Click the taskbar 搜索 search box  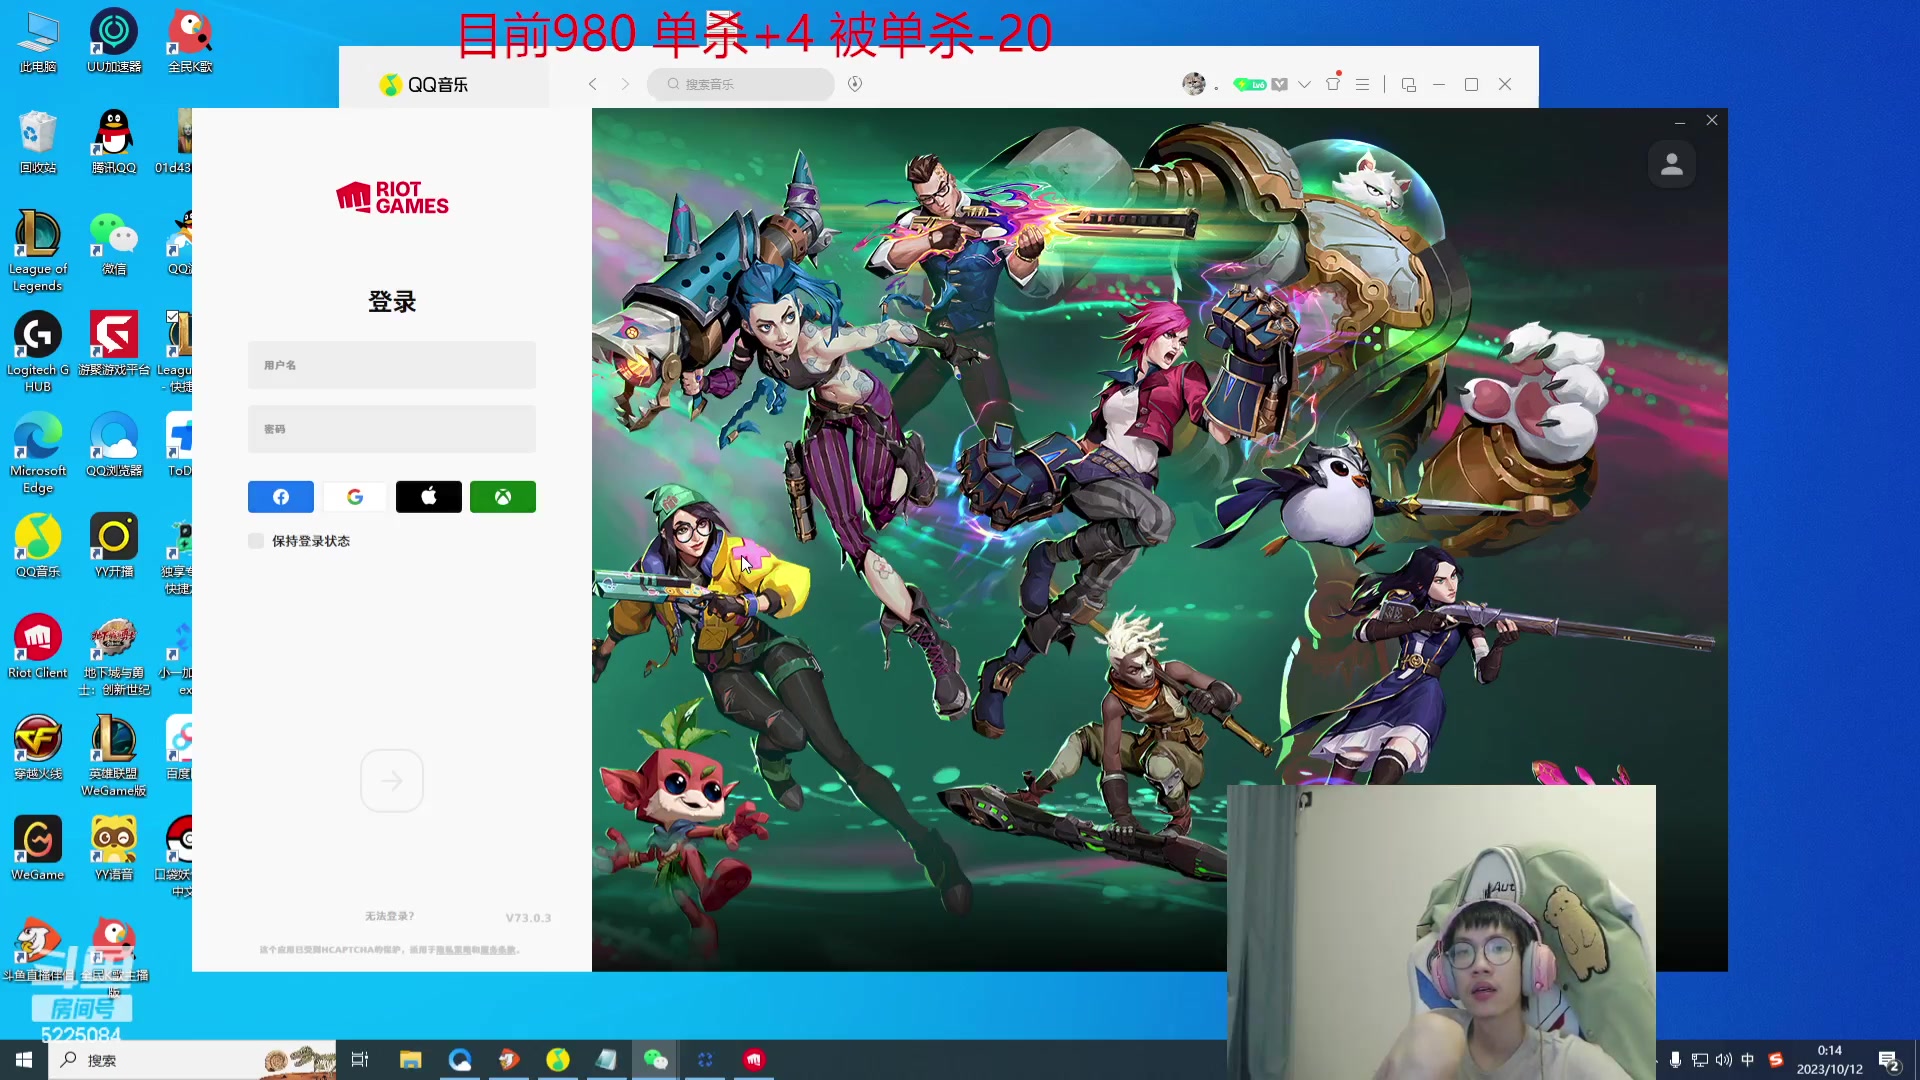(192, 1060)
